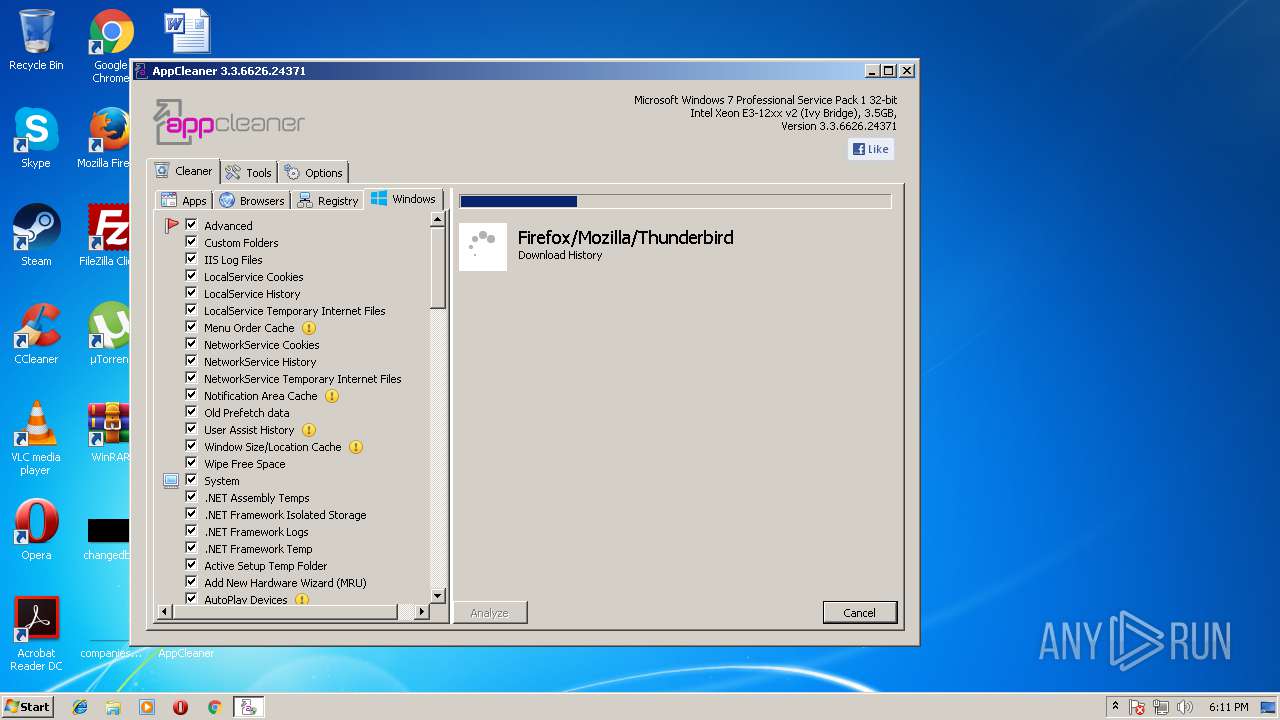The width and height of the screenshot is (1280, 720).
Task: Click the AppCleaner taskbar button
Action: (248, 707)
